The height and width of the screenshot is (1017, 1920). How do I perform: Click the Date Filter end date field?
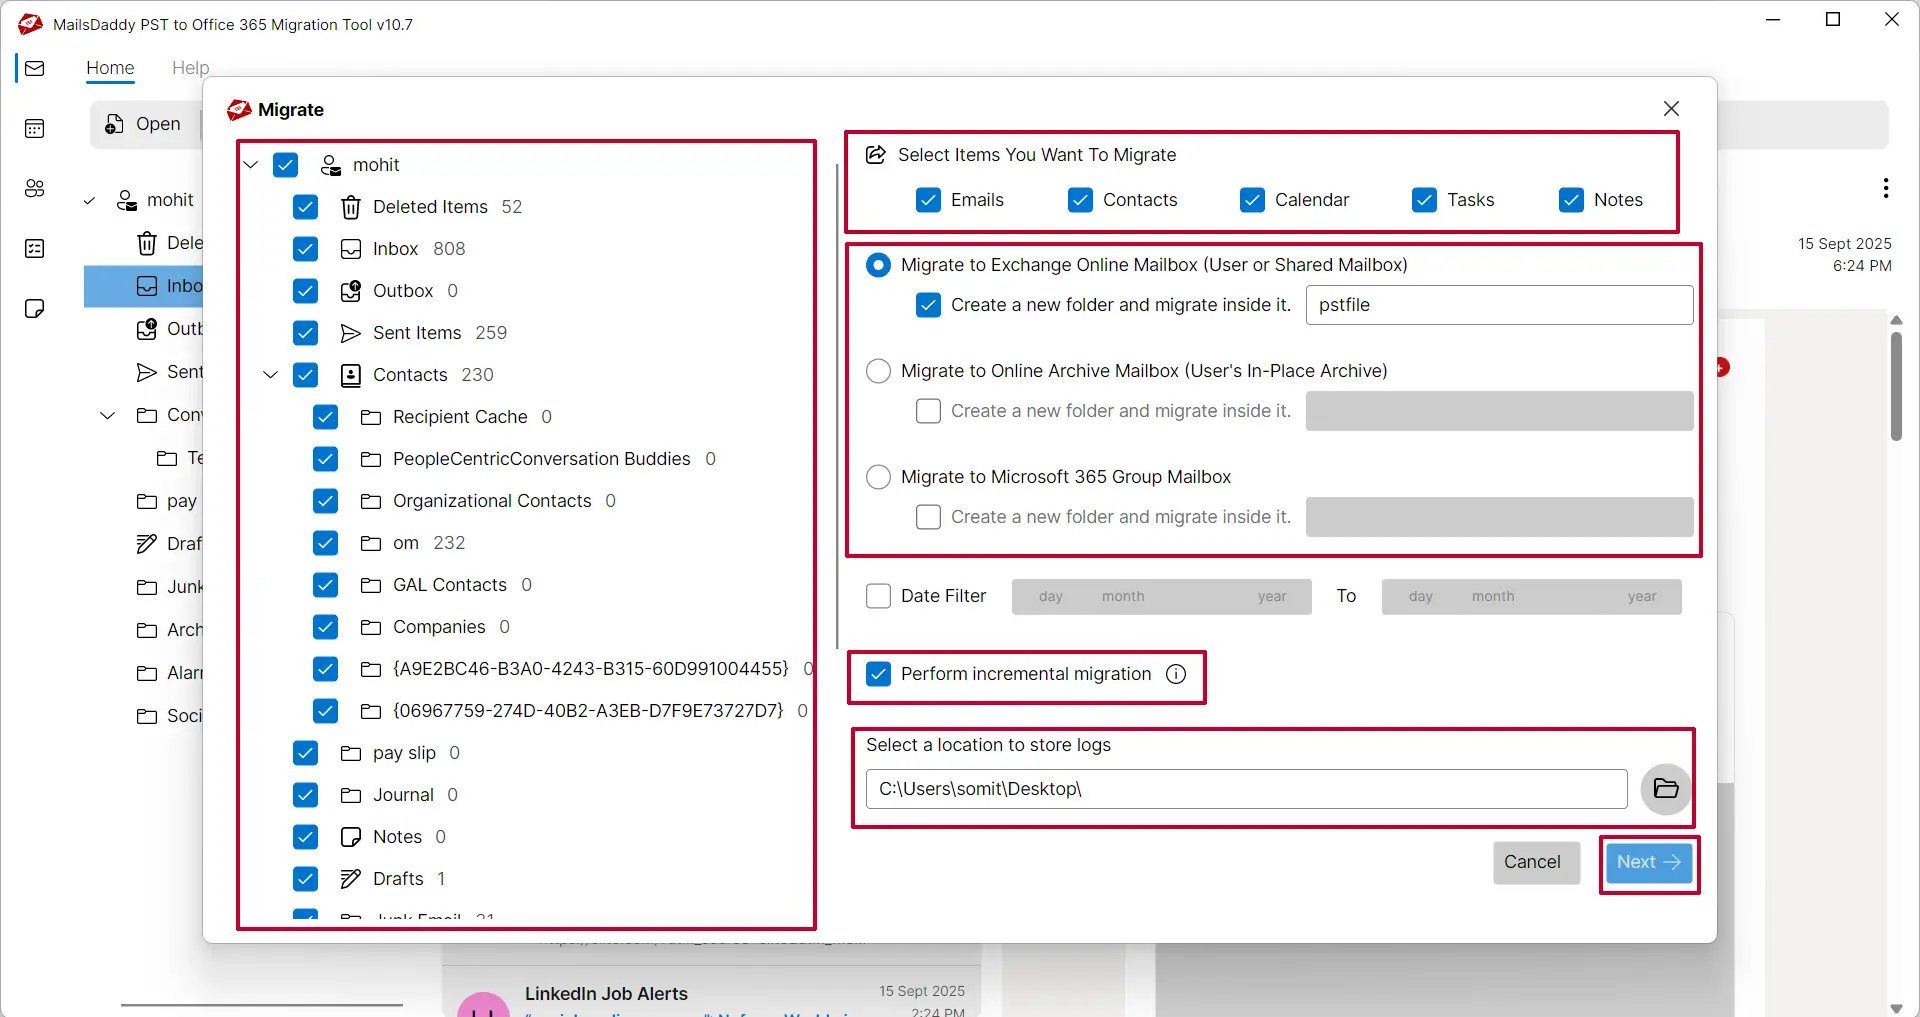coord(1531,597)
